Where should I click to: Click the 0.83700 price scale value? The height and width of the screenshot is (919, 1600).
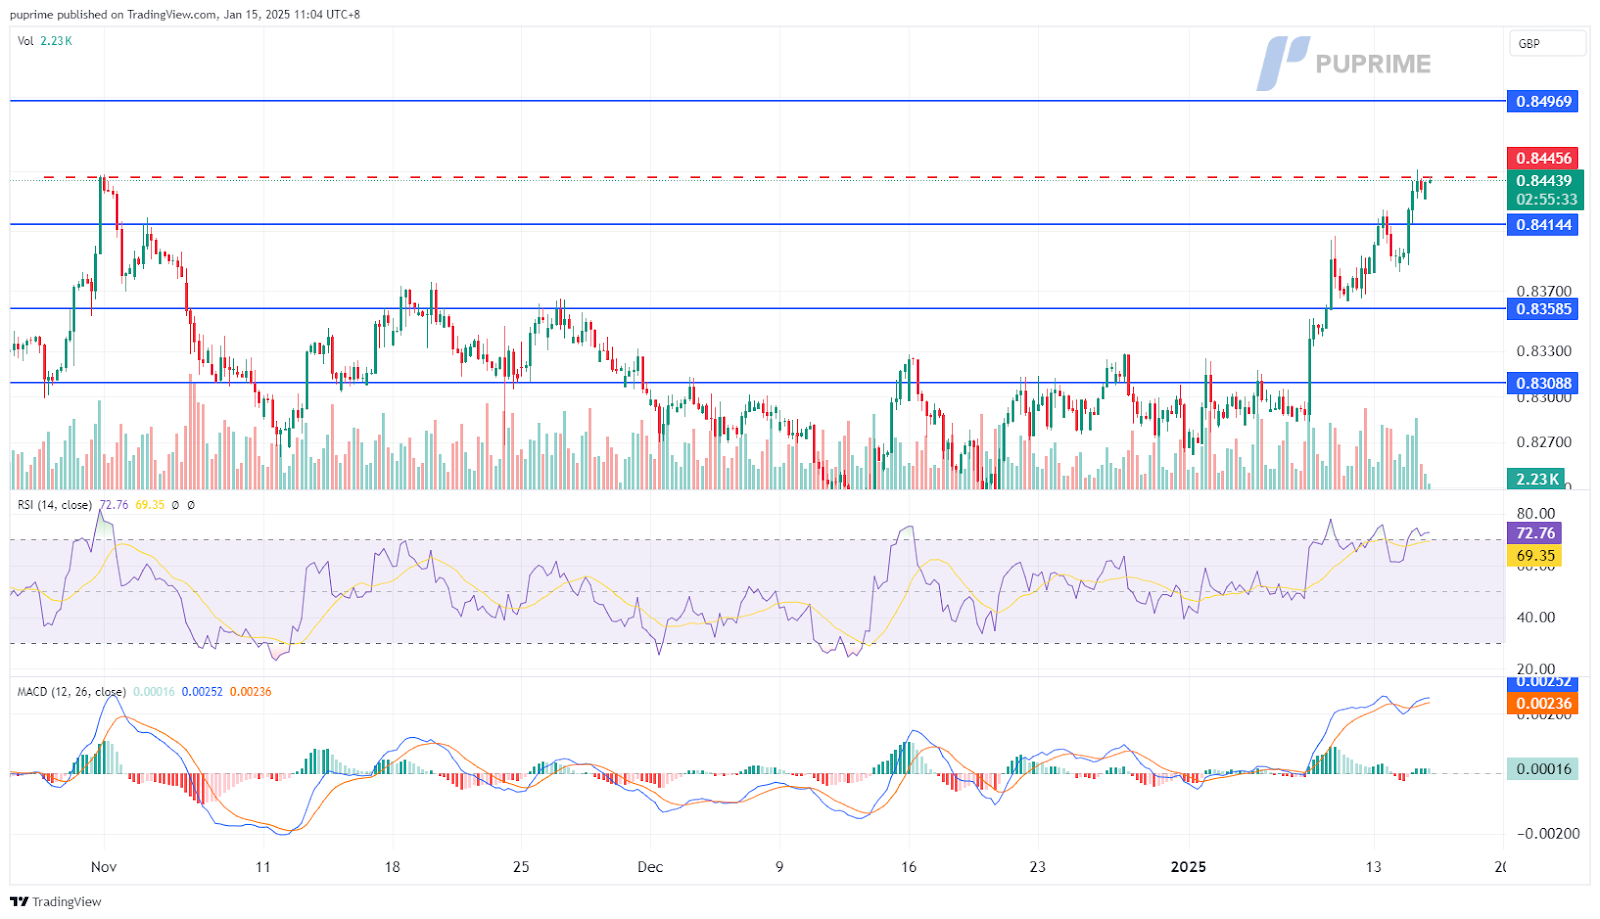(1544, 291)
